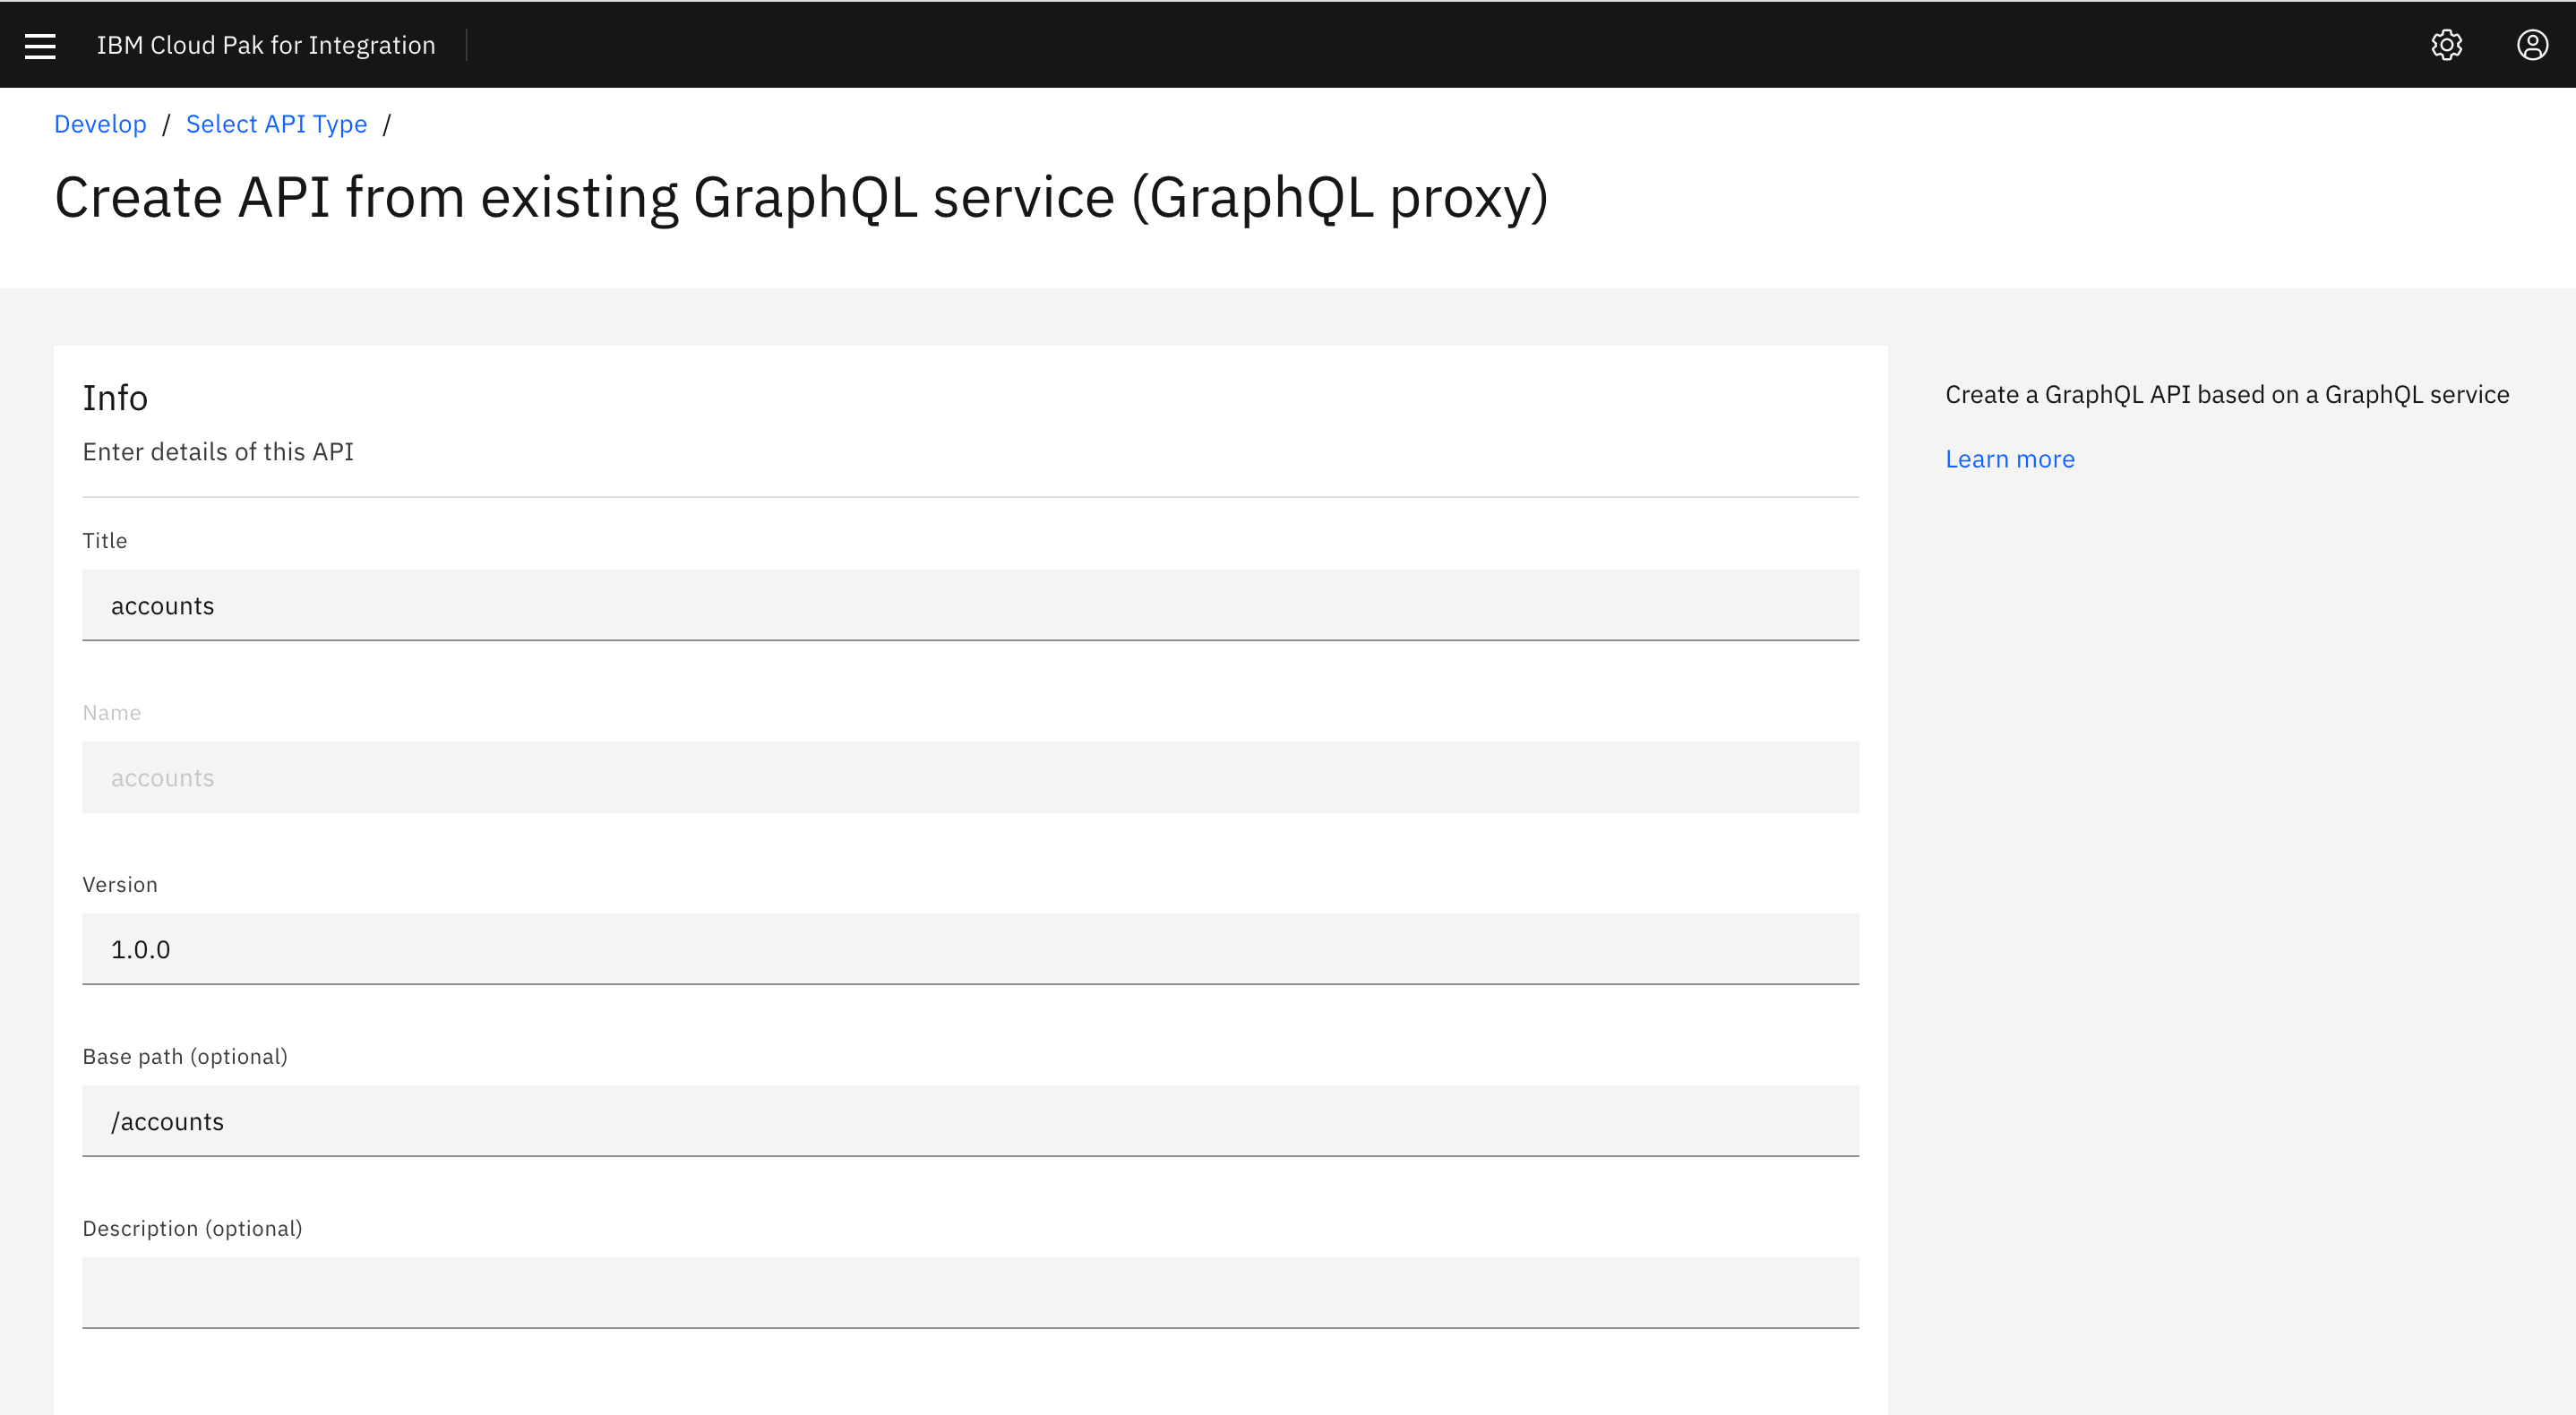Click the IBM Cloud Pak for Integration header title
Image resolution: width=2576 pixels, height=1415 pixels.
click(x=266, y=45)
